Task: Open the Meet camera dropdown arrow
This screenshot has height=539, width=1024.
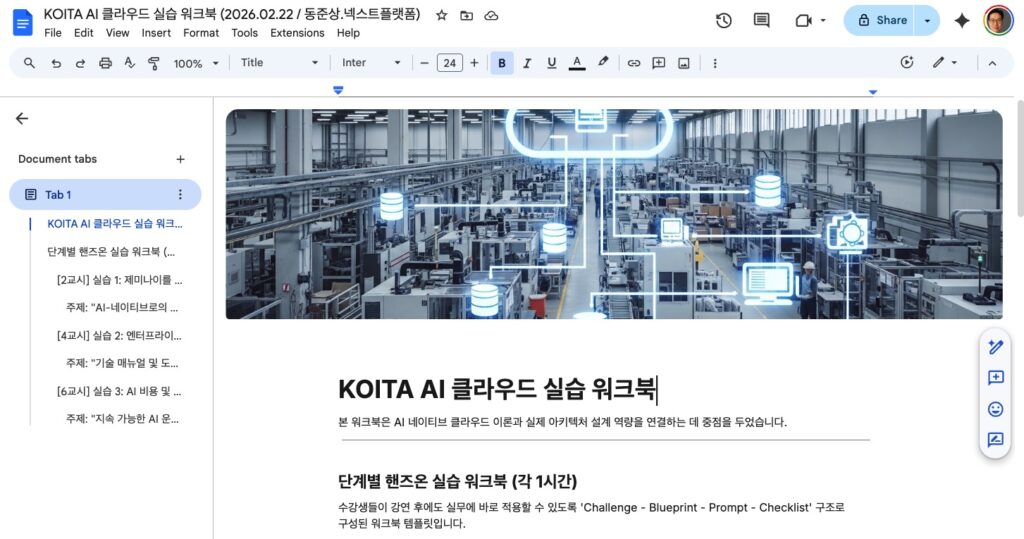Action: [823, 20]
